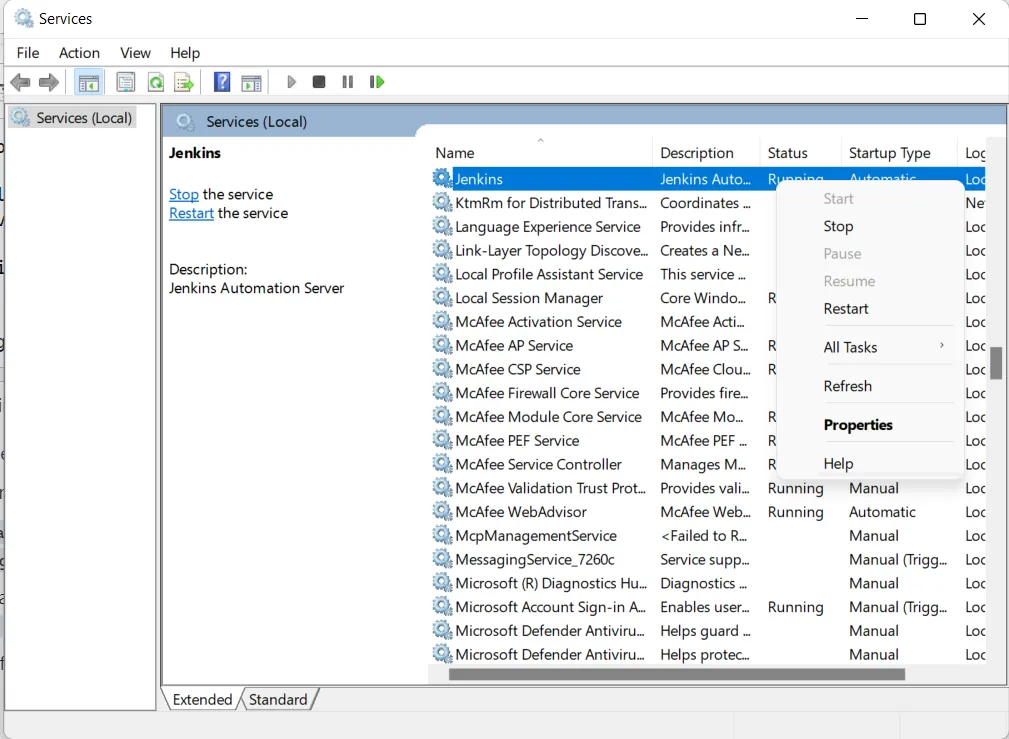Viewport: 1009px width, 739px height.
Task: Click the blue Help question mark icon
Action: tap(222, 82)
